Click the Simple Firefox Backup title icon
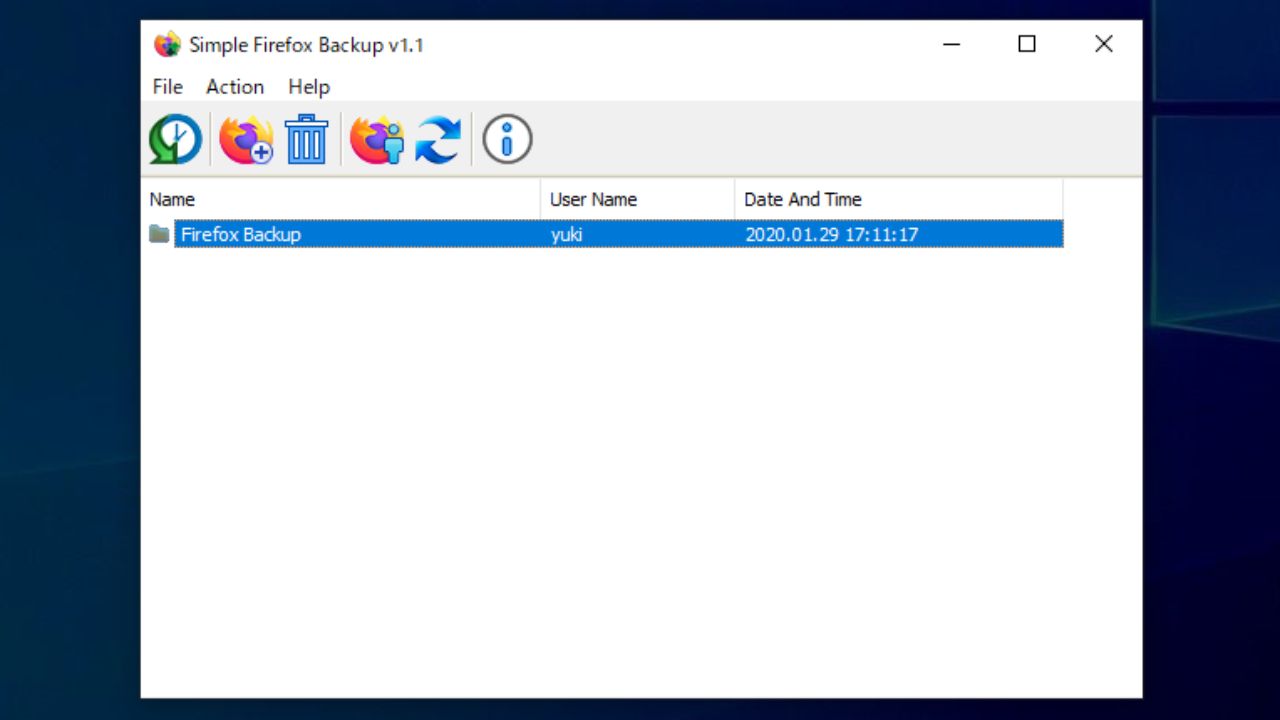This screenshot has height=720, width=1280. [167, 45]
